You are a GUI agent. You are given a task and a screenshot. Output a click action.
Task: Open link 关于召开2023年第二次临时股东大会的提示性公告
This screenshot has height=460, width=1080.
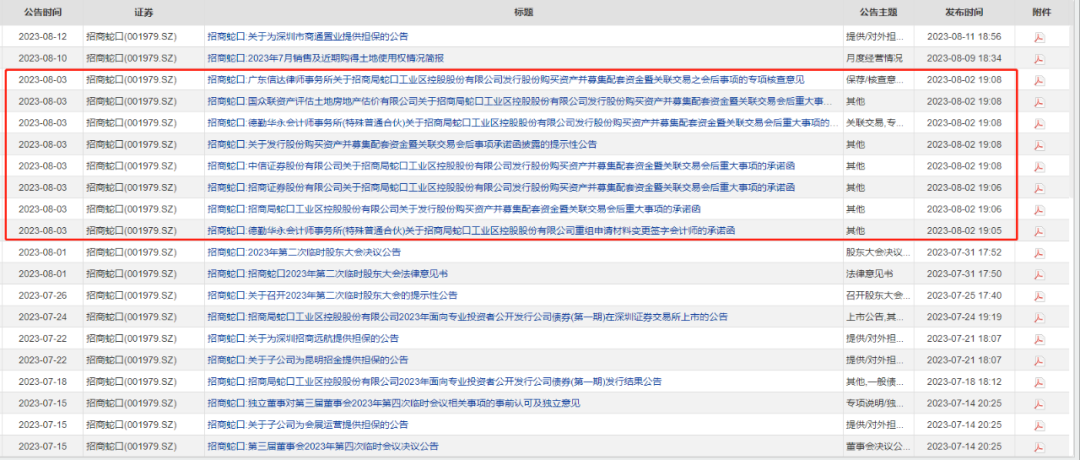[x=332, y=295]
